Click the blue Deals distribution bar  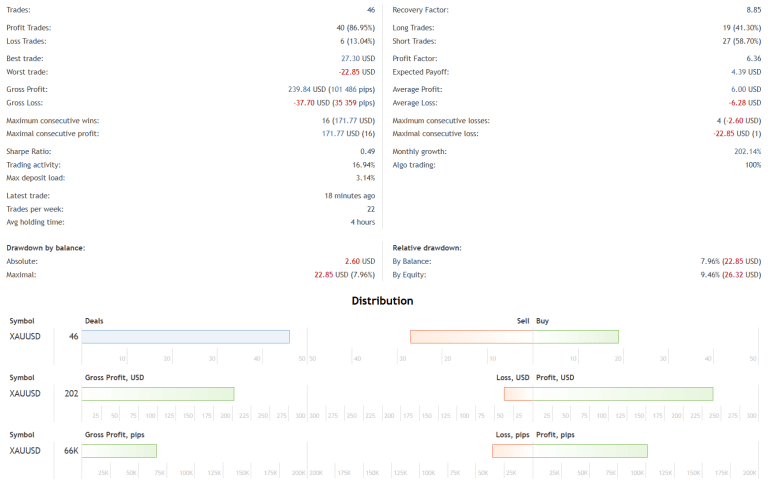pyautogui.click(x=185, y=337)
